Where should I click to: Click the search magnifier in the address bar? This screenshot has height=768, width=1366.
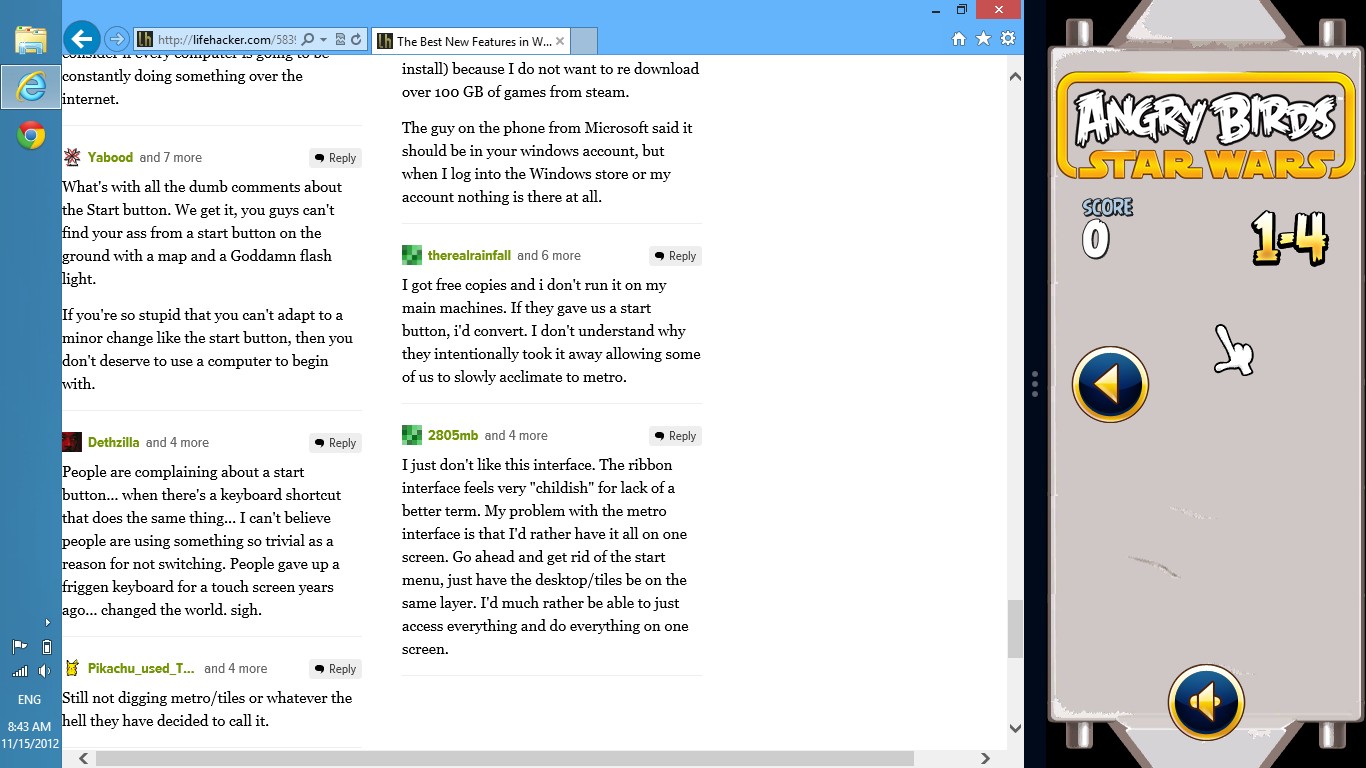308,40
